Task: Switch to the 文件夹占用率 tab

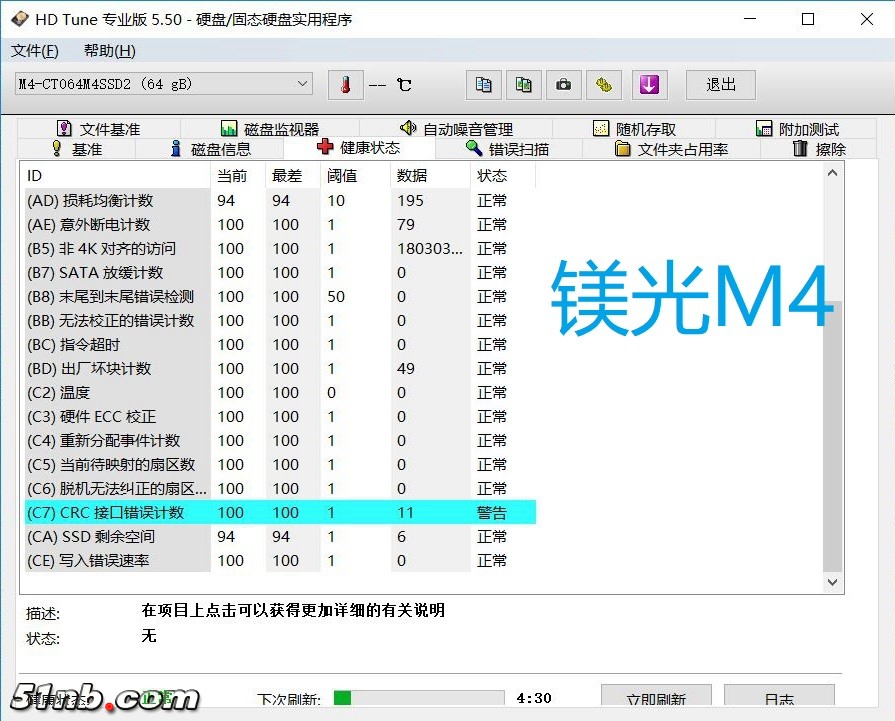Action: [x=671, y=149]
